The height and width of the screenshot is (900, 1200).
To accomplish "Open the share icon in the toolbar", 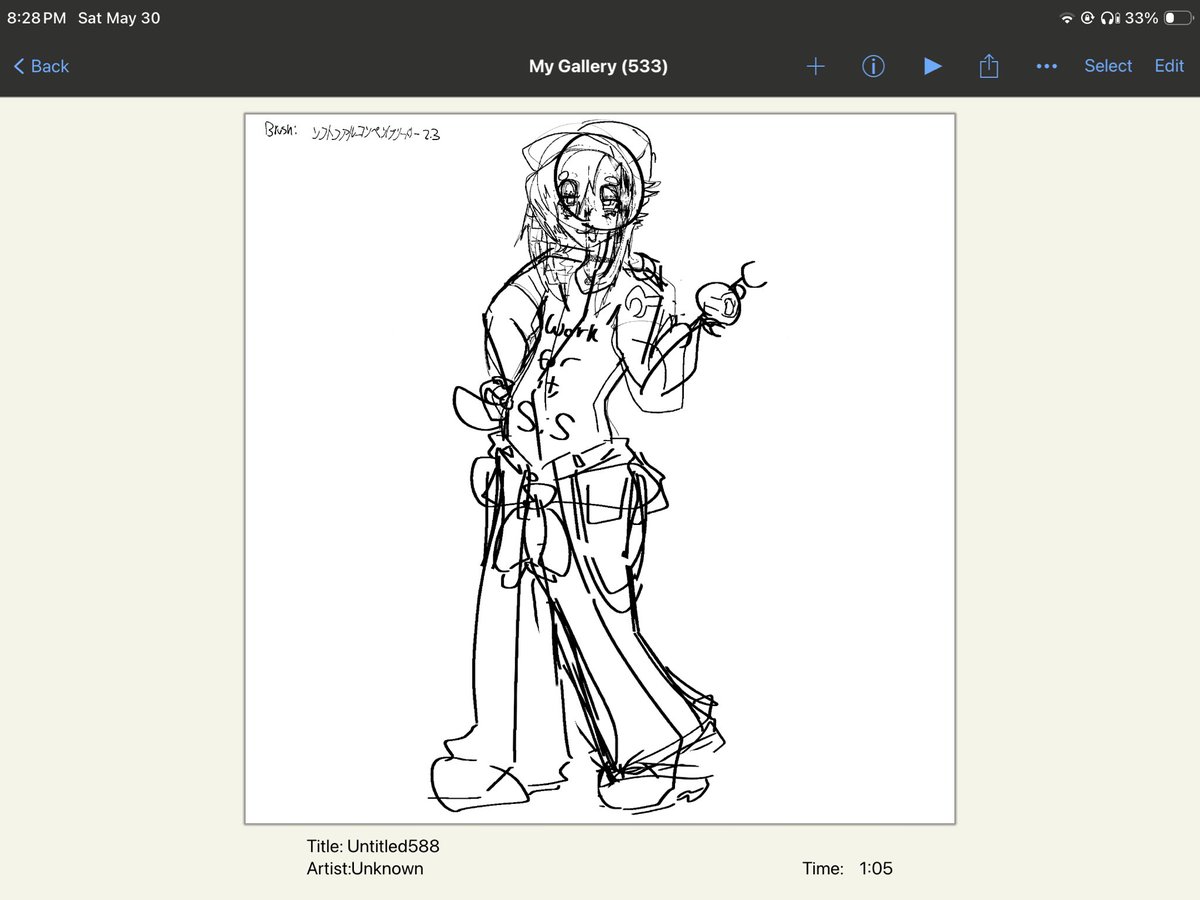I will (x=988, y=66).
